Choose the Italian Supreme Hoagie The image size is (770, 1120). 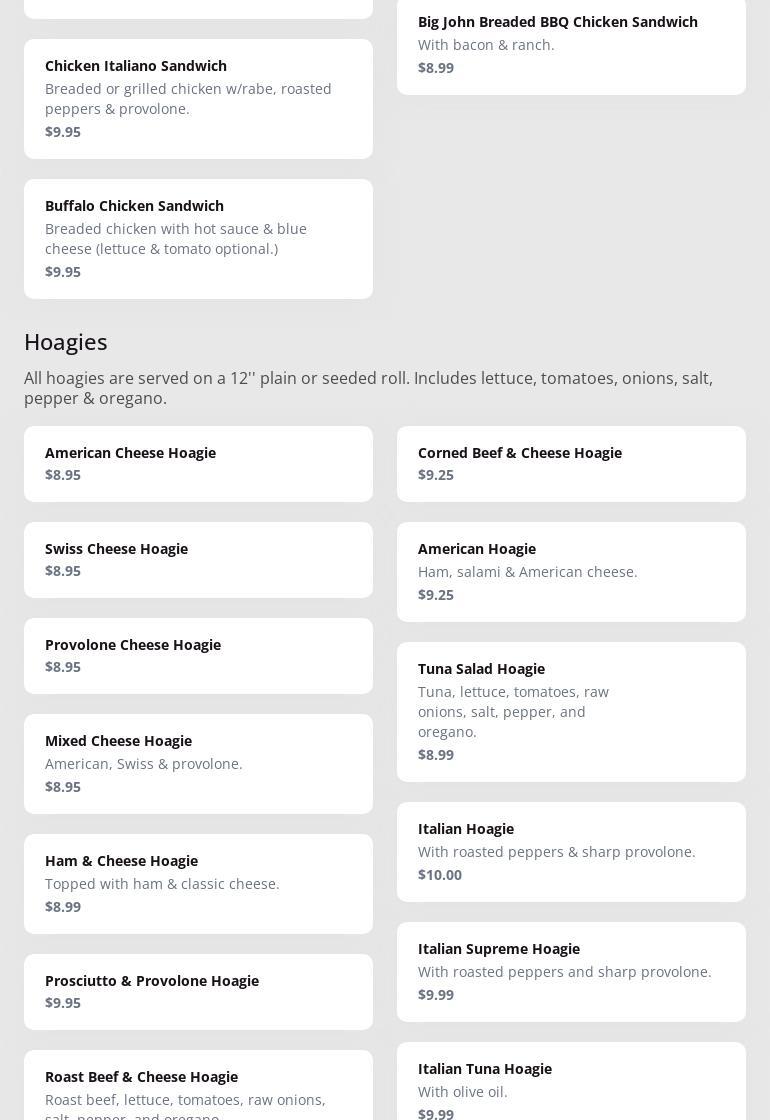pos(570,971)
